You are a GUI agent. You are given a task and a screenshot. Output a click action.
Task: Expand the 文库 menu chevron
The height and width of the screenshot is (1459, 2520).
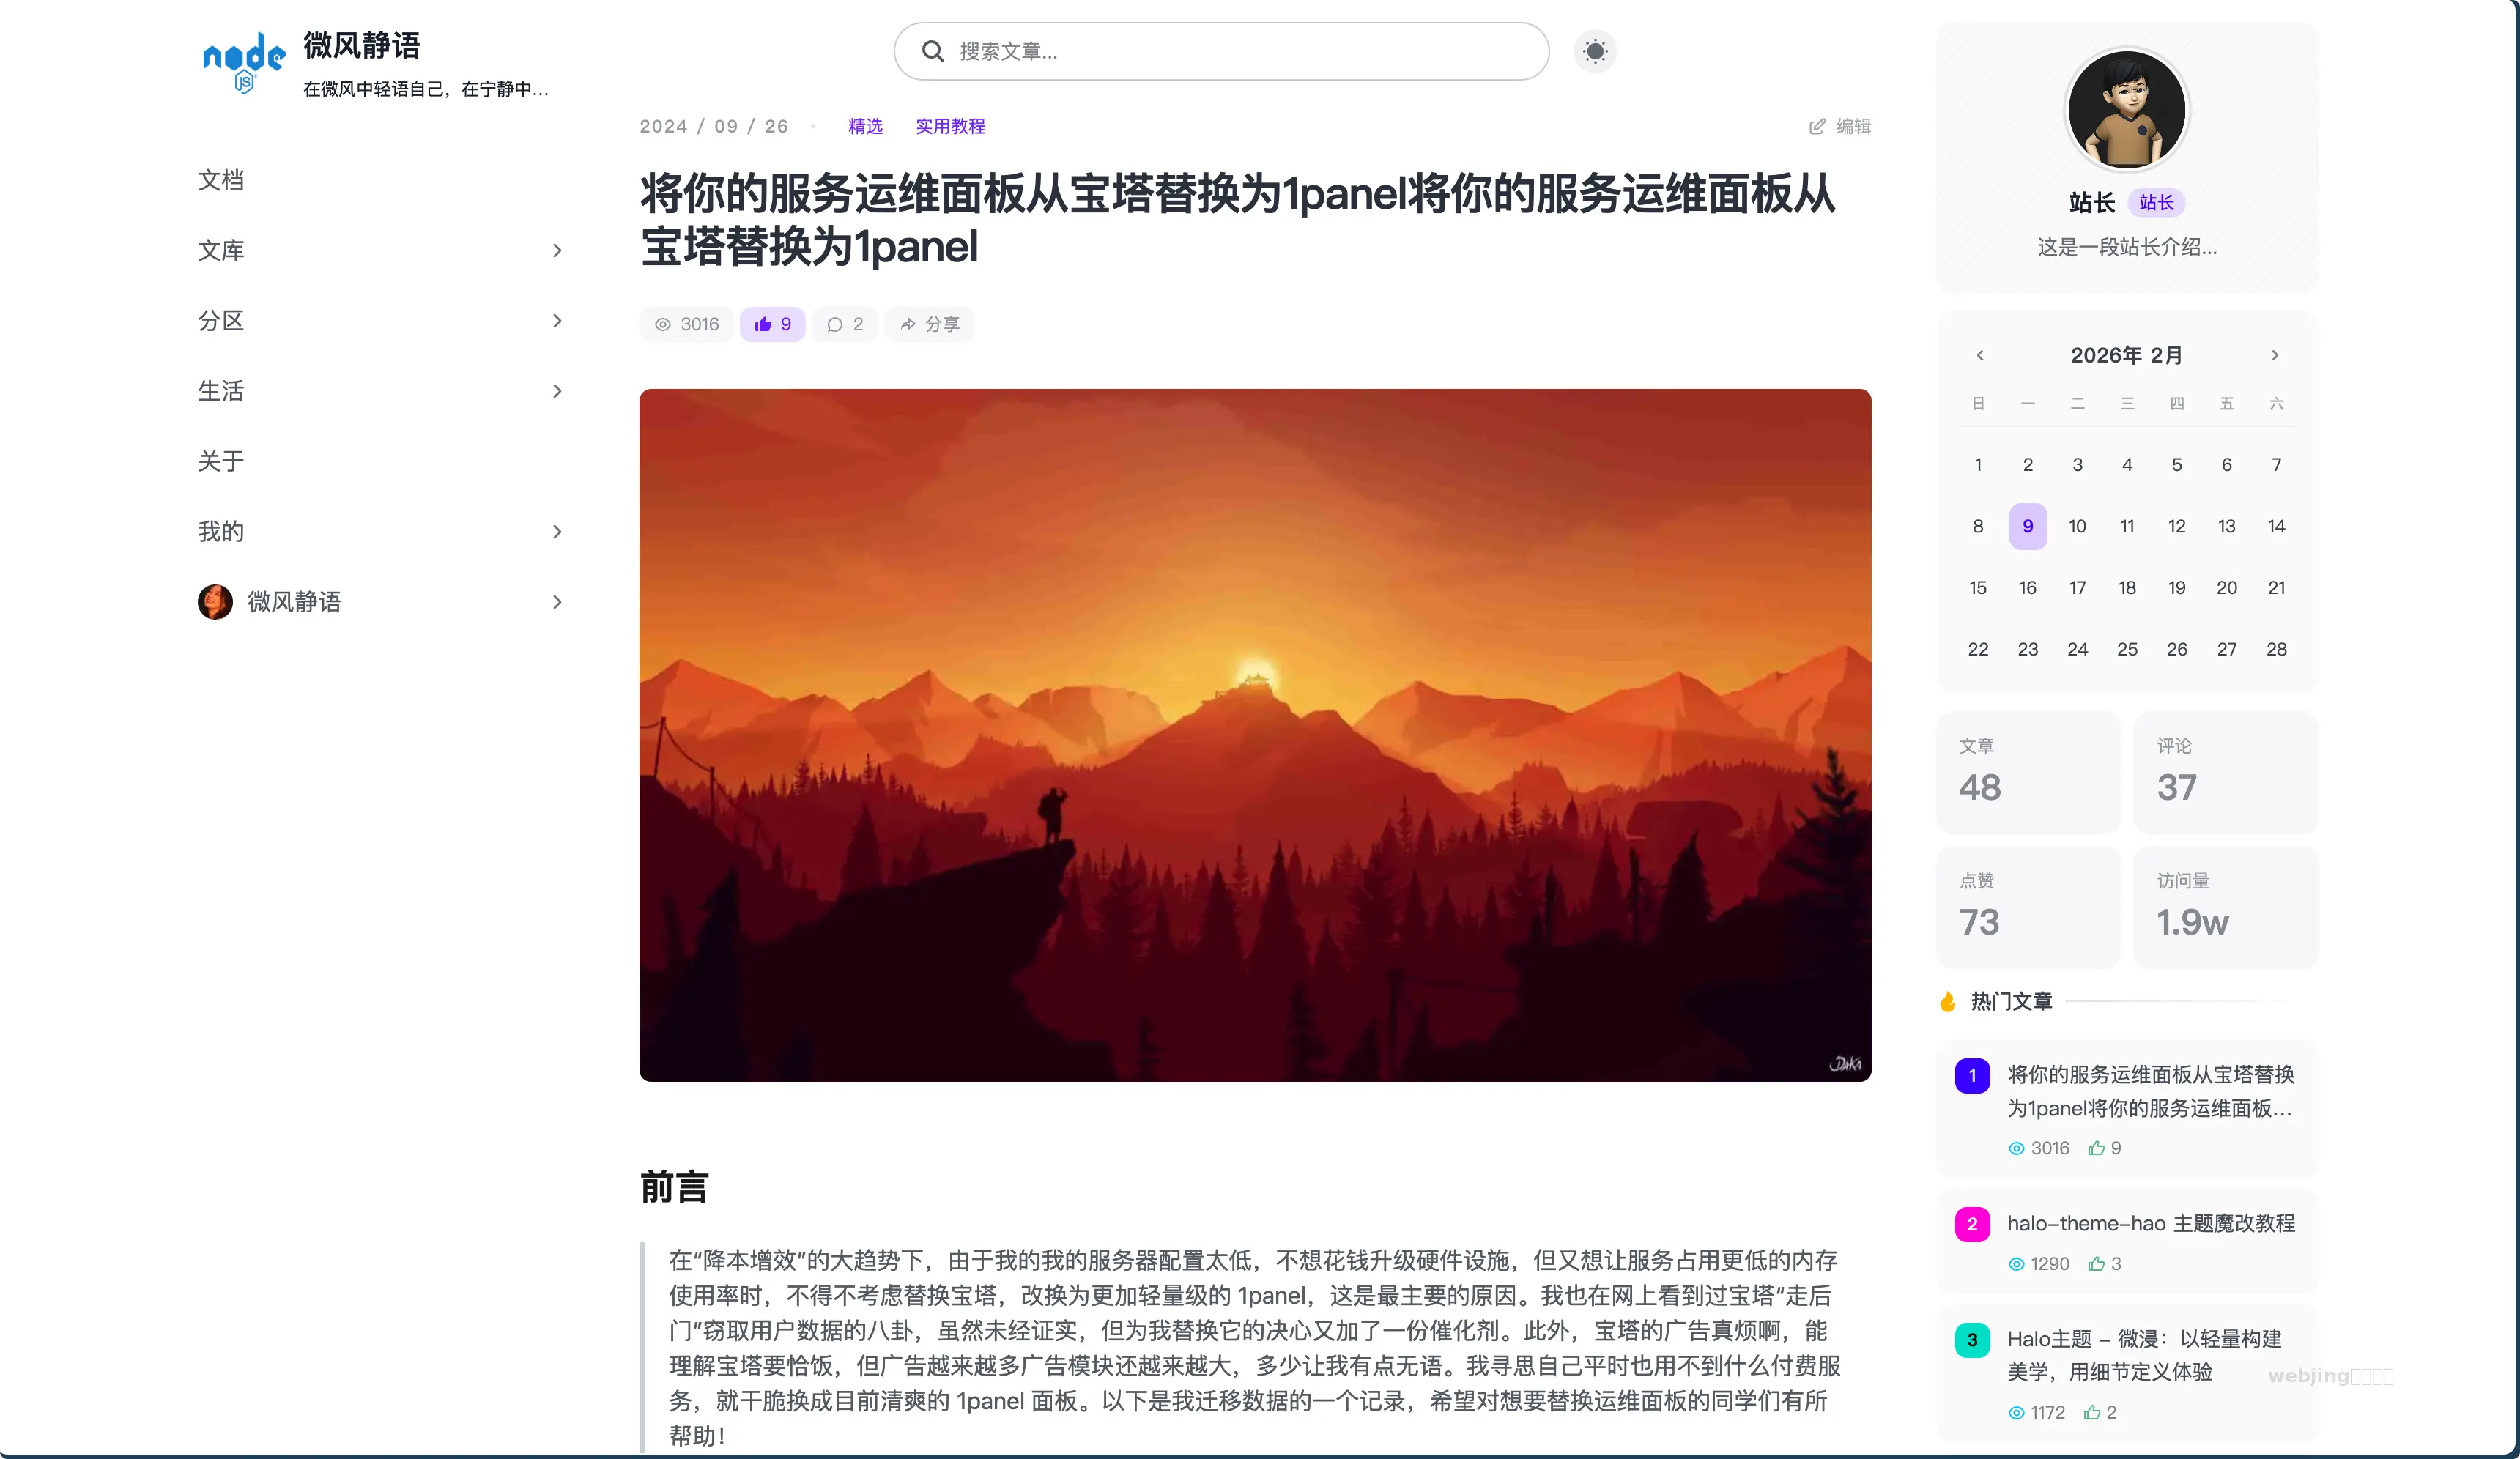point(557,250)
